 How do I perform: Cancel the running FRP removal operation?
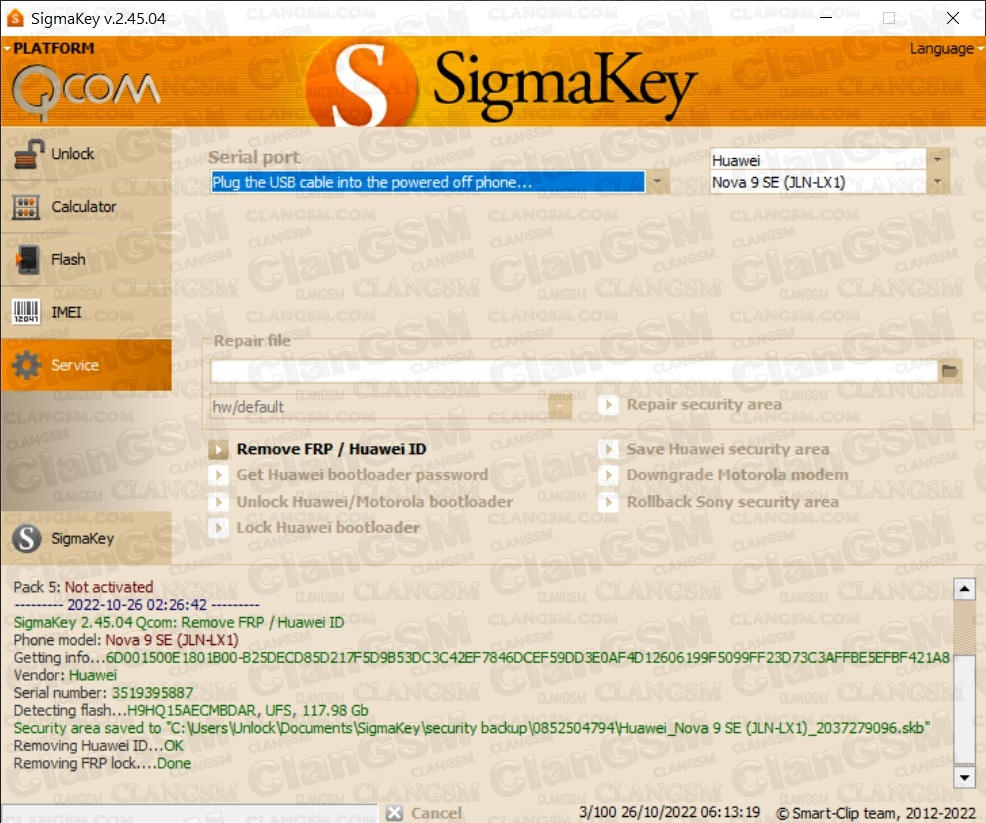[x=425, y=812]
